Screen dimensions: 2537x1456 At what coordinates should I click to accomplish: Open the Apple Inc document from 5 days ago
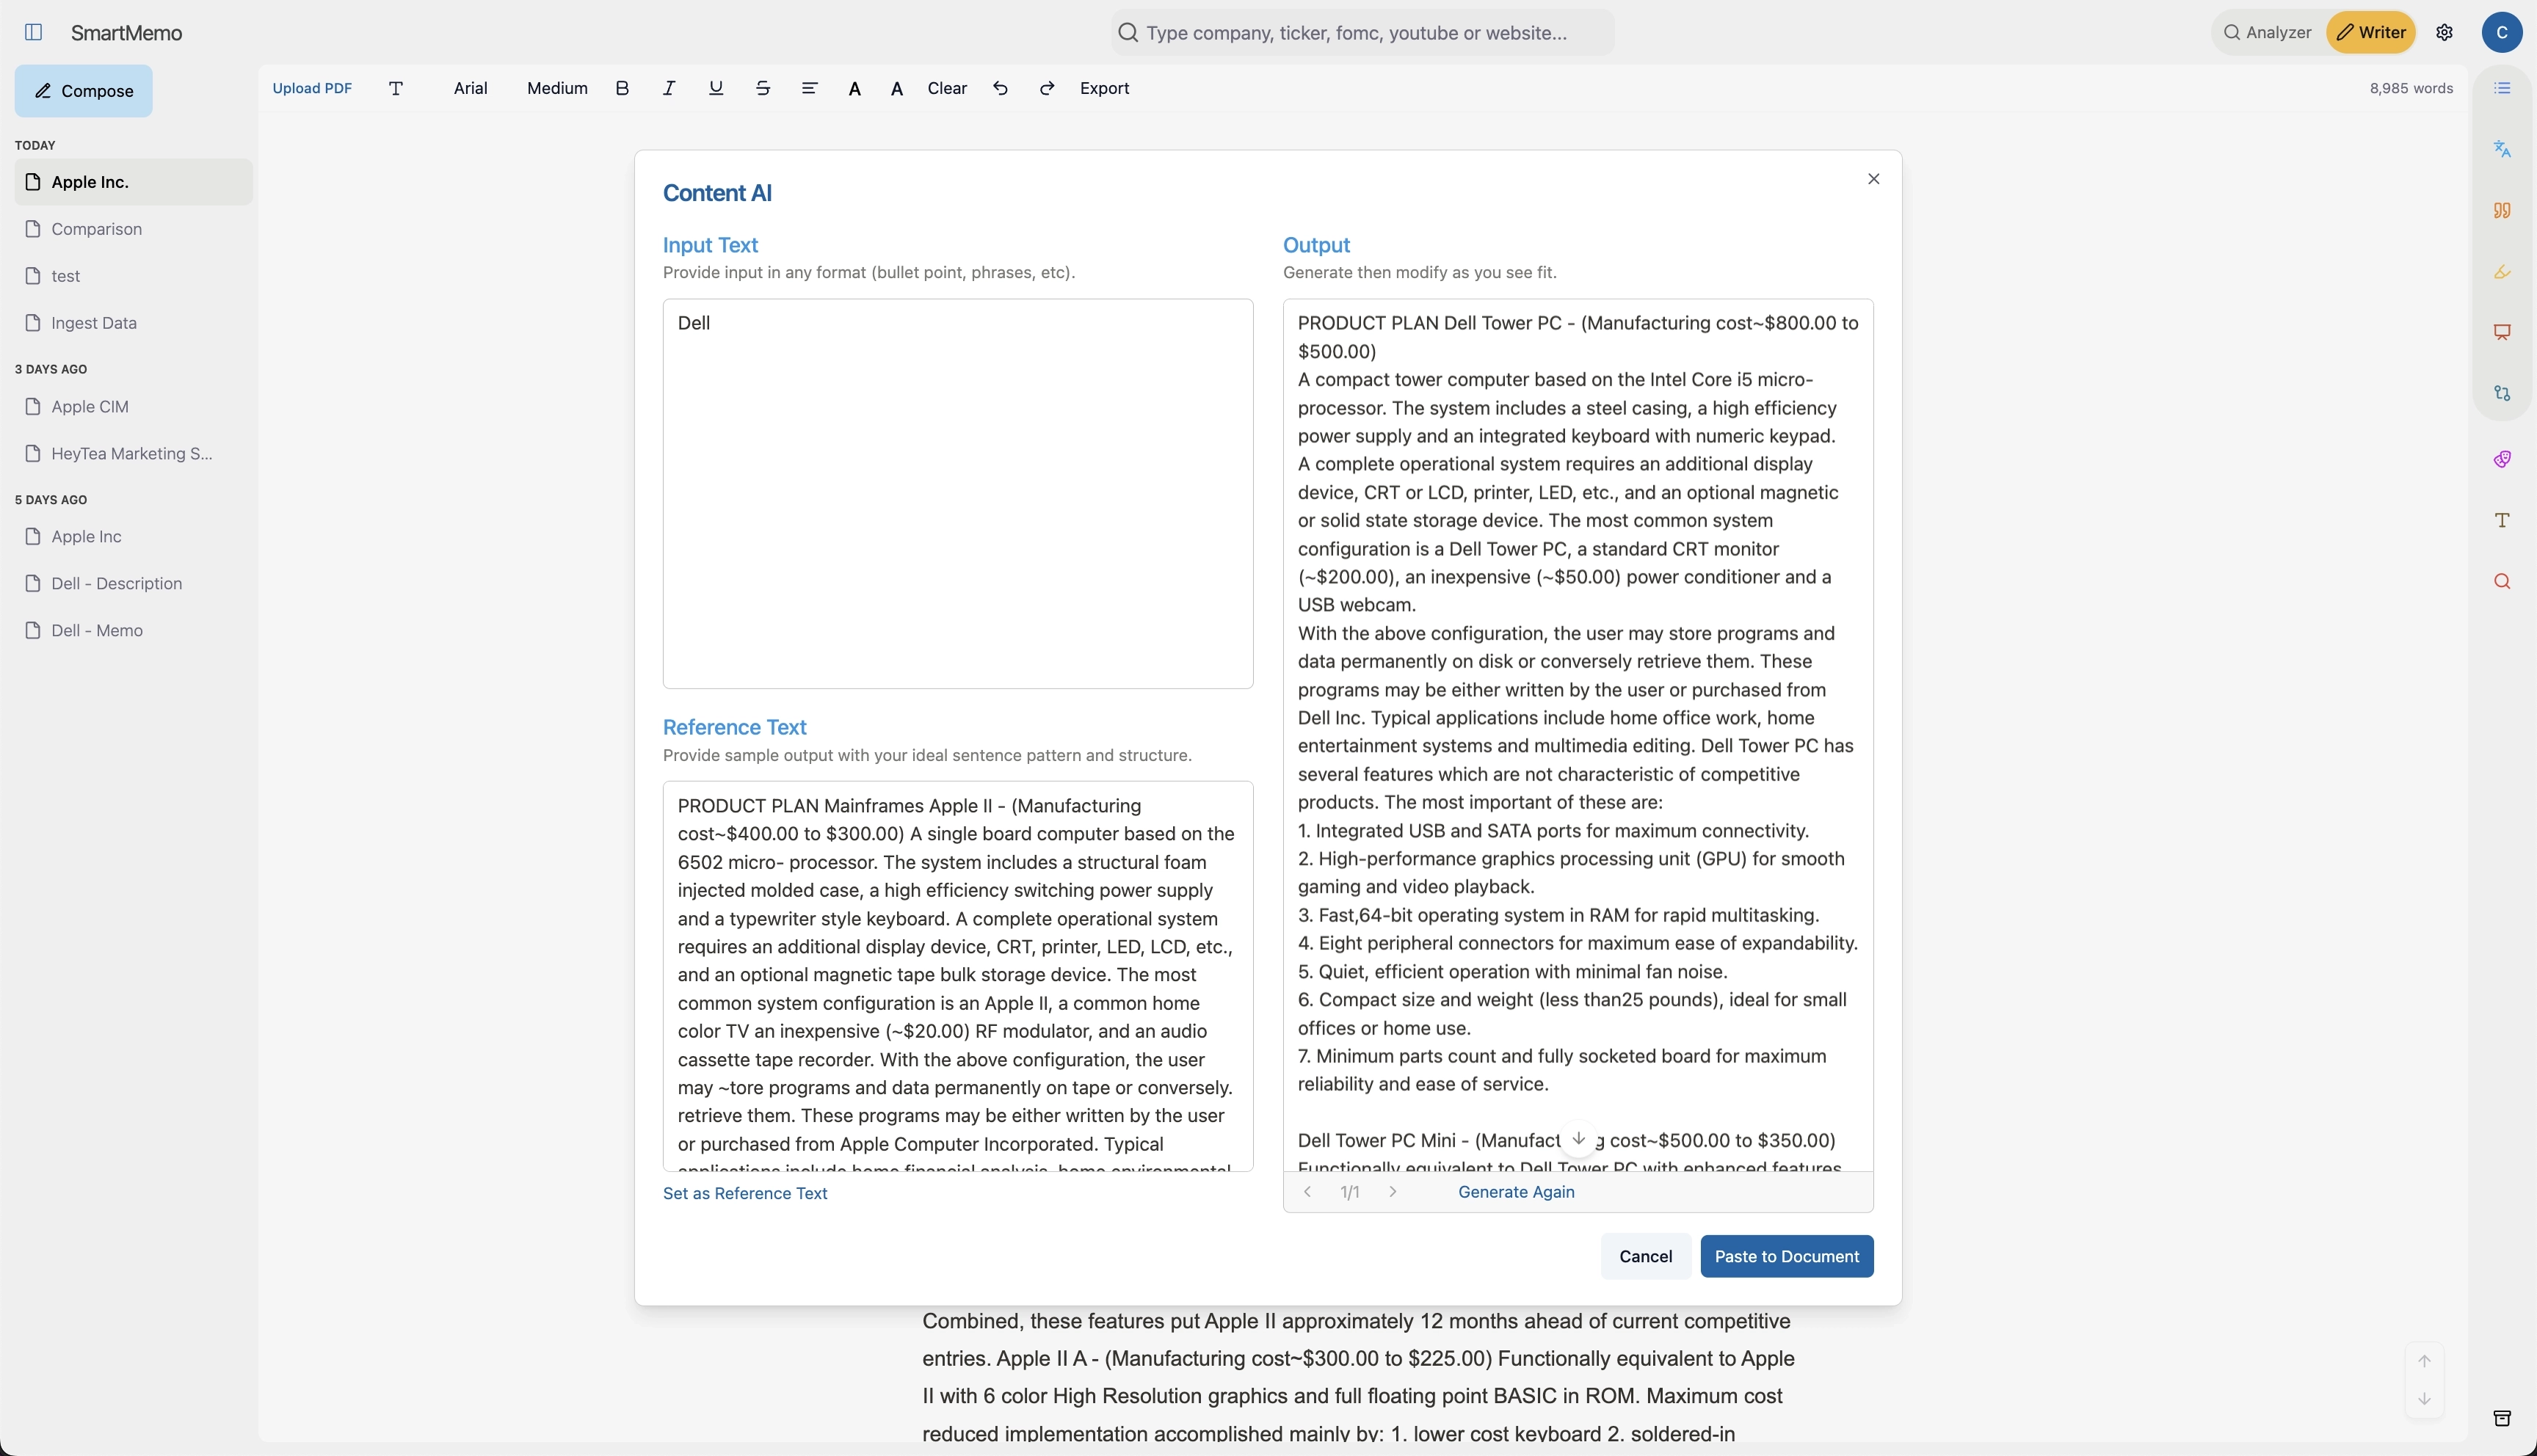coord(134,537)
